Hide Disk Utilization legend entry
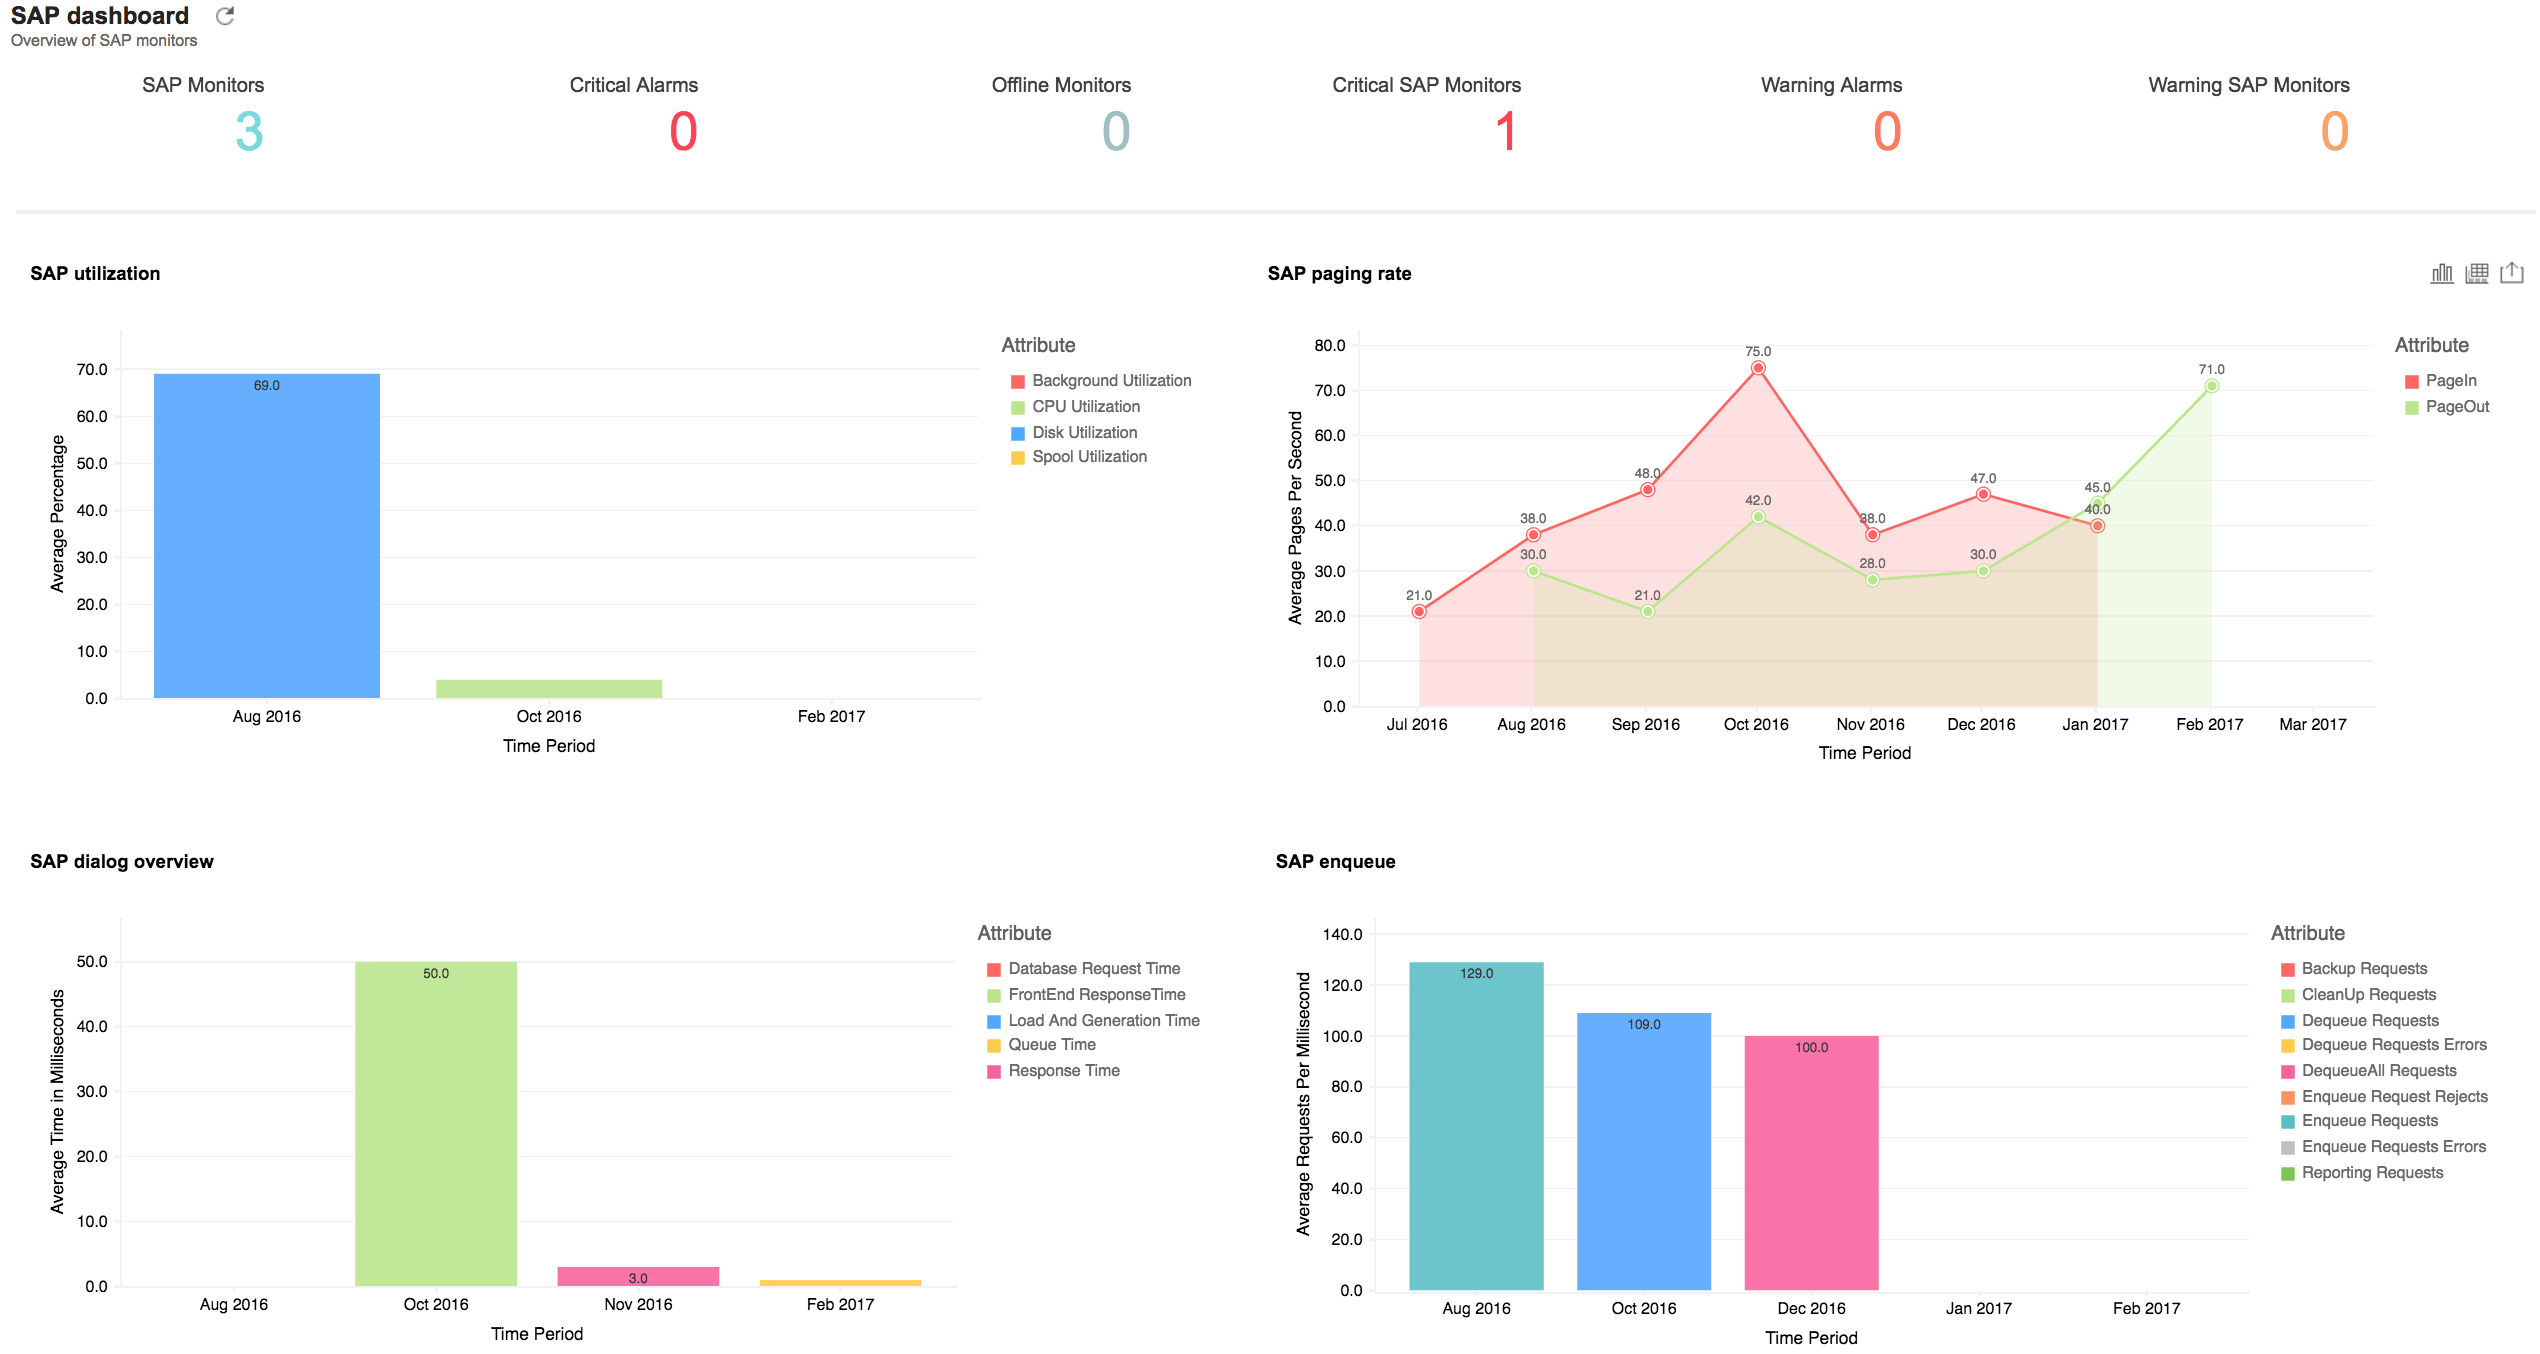Viewport: 2540px width, 1354px height. tap(1084, 433)
